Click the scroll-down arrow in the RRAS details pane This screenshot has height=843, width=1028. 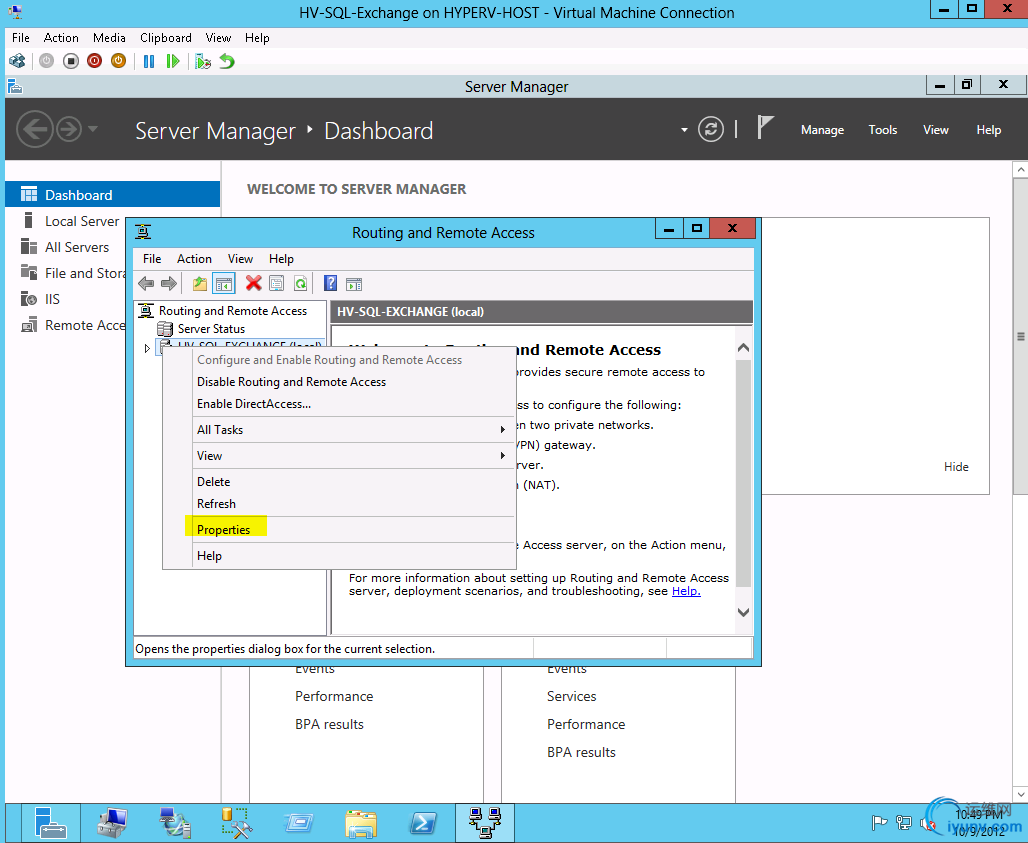(x=743, y=612)
